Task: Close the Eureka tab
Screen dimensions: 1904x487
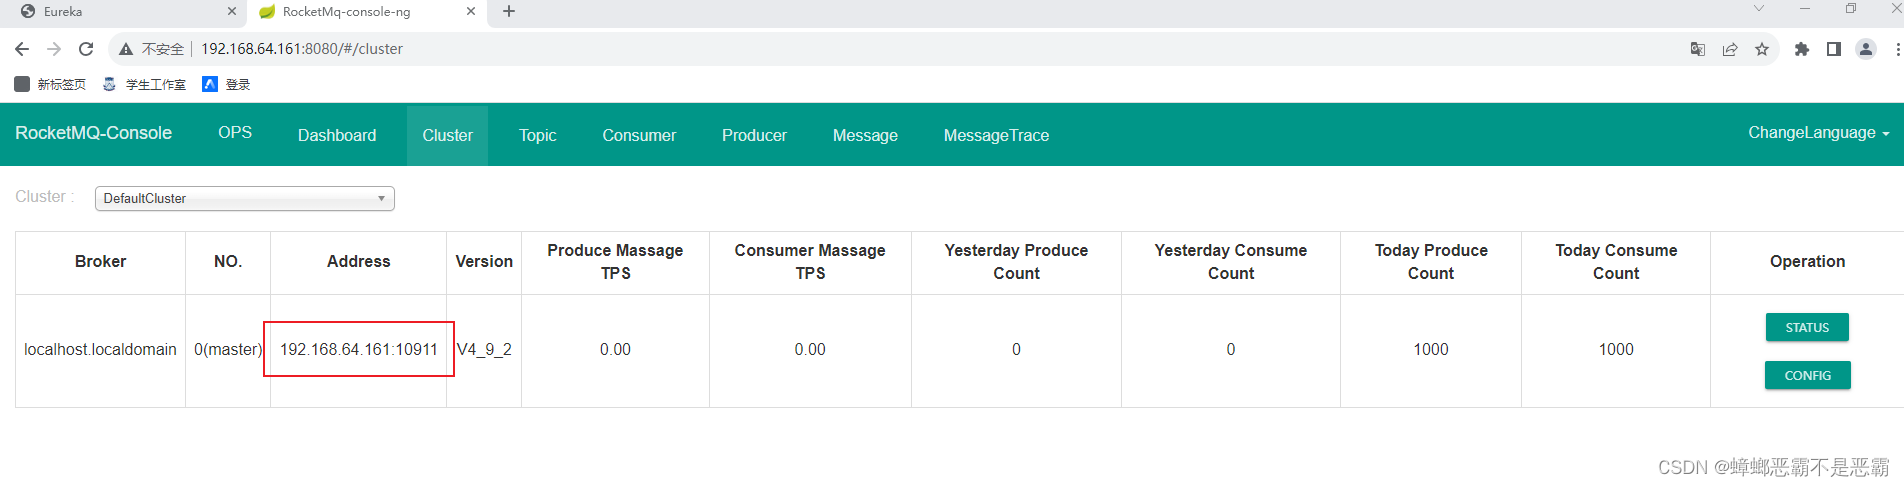Action: point(232,12)
